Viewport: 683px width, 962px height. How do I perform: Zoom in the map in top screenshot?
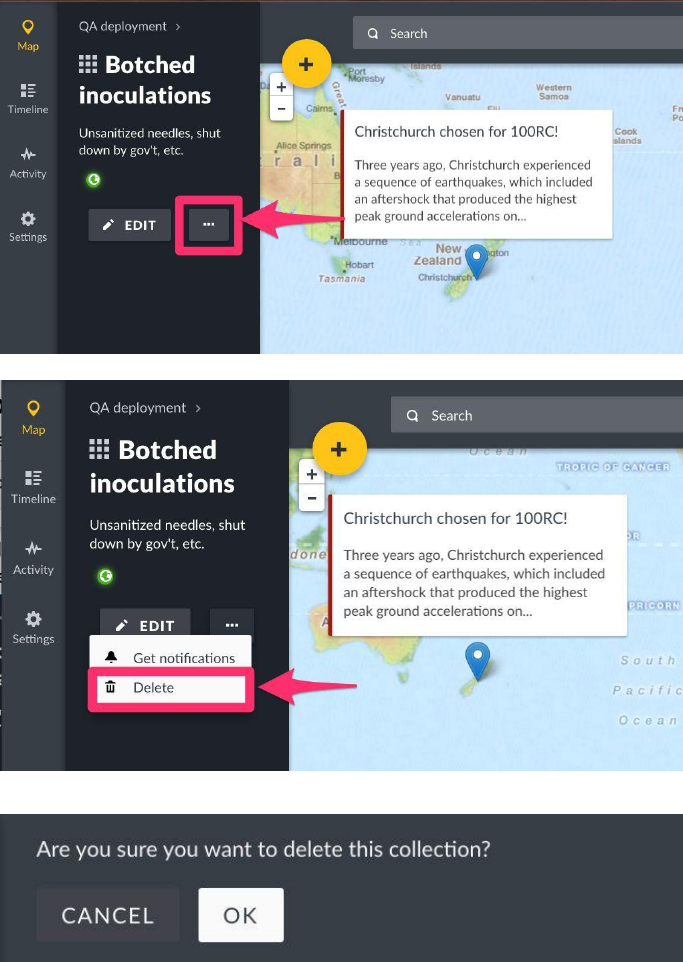tap(281, 87)
